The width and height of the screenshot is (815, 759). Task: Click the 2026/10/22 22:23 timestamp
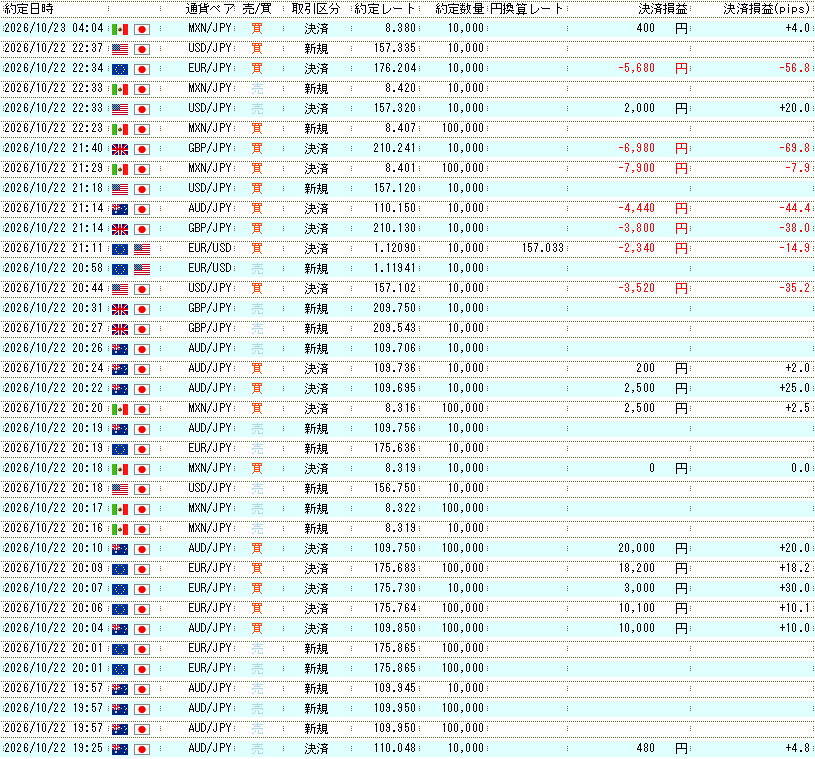(x=54, y=128)
